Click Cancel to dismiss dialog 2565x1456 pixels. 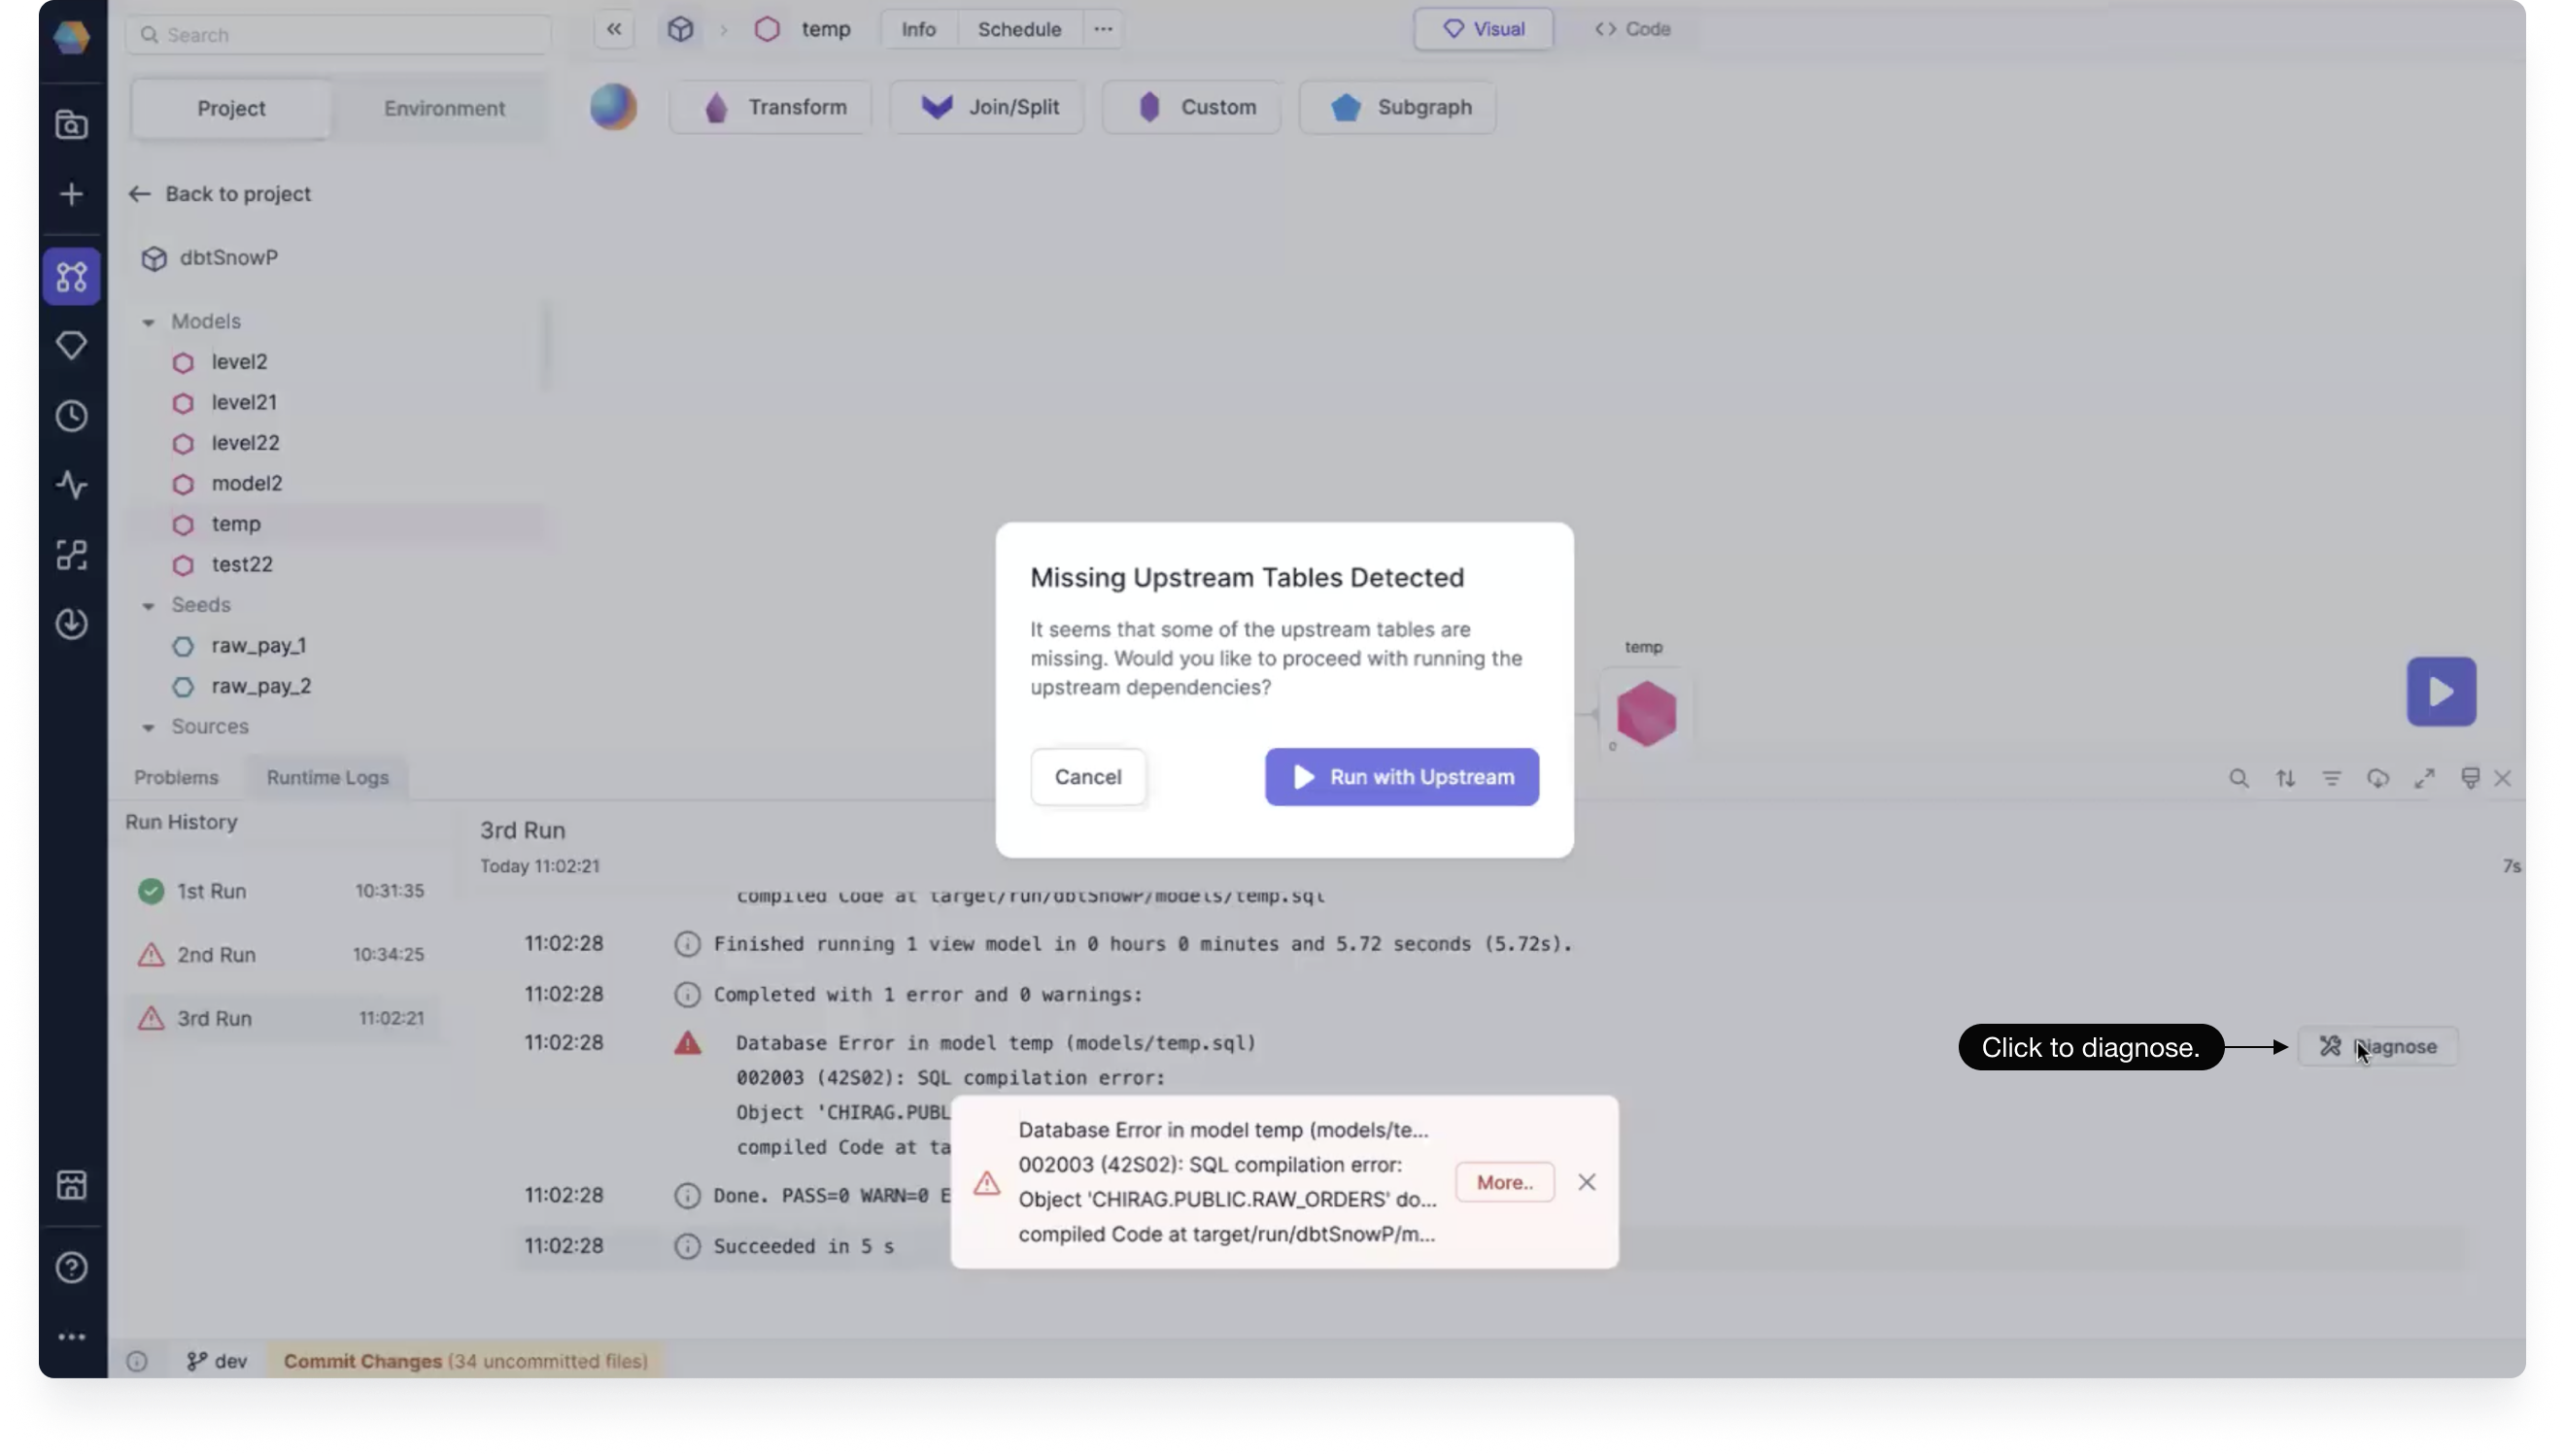click(1087, 776)
